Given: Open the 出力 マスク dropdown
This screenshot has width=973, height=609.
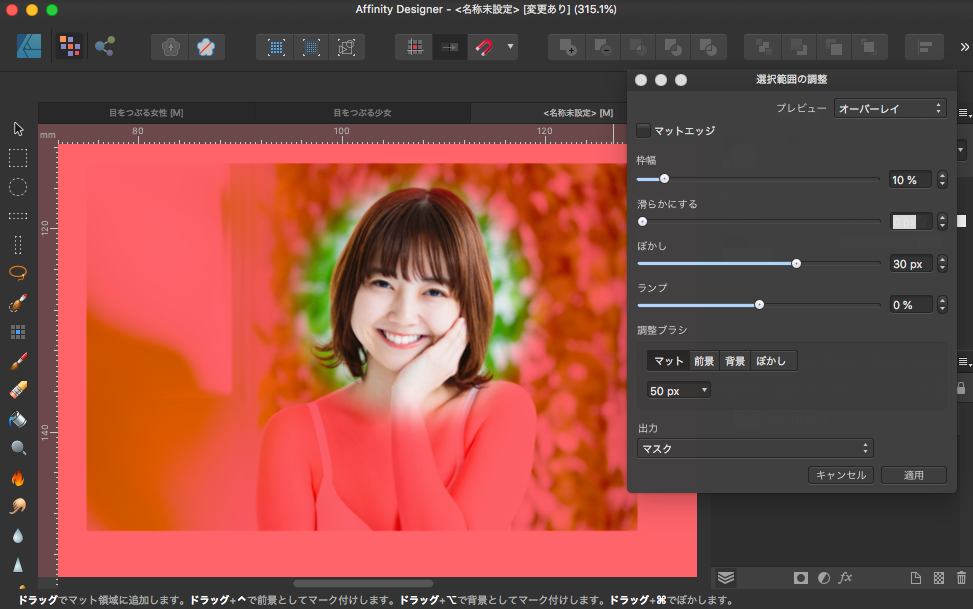Looking at the screenshot, I should [755, 449].
